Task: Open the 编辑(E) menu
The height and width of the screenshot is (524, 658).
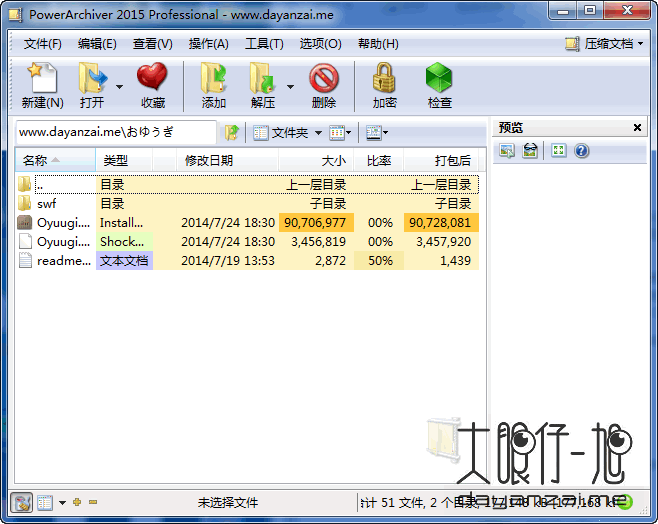Action: [x=97, y=44]
